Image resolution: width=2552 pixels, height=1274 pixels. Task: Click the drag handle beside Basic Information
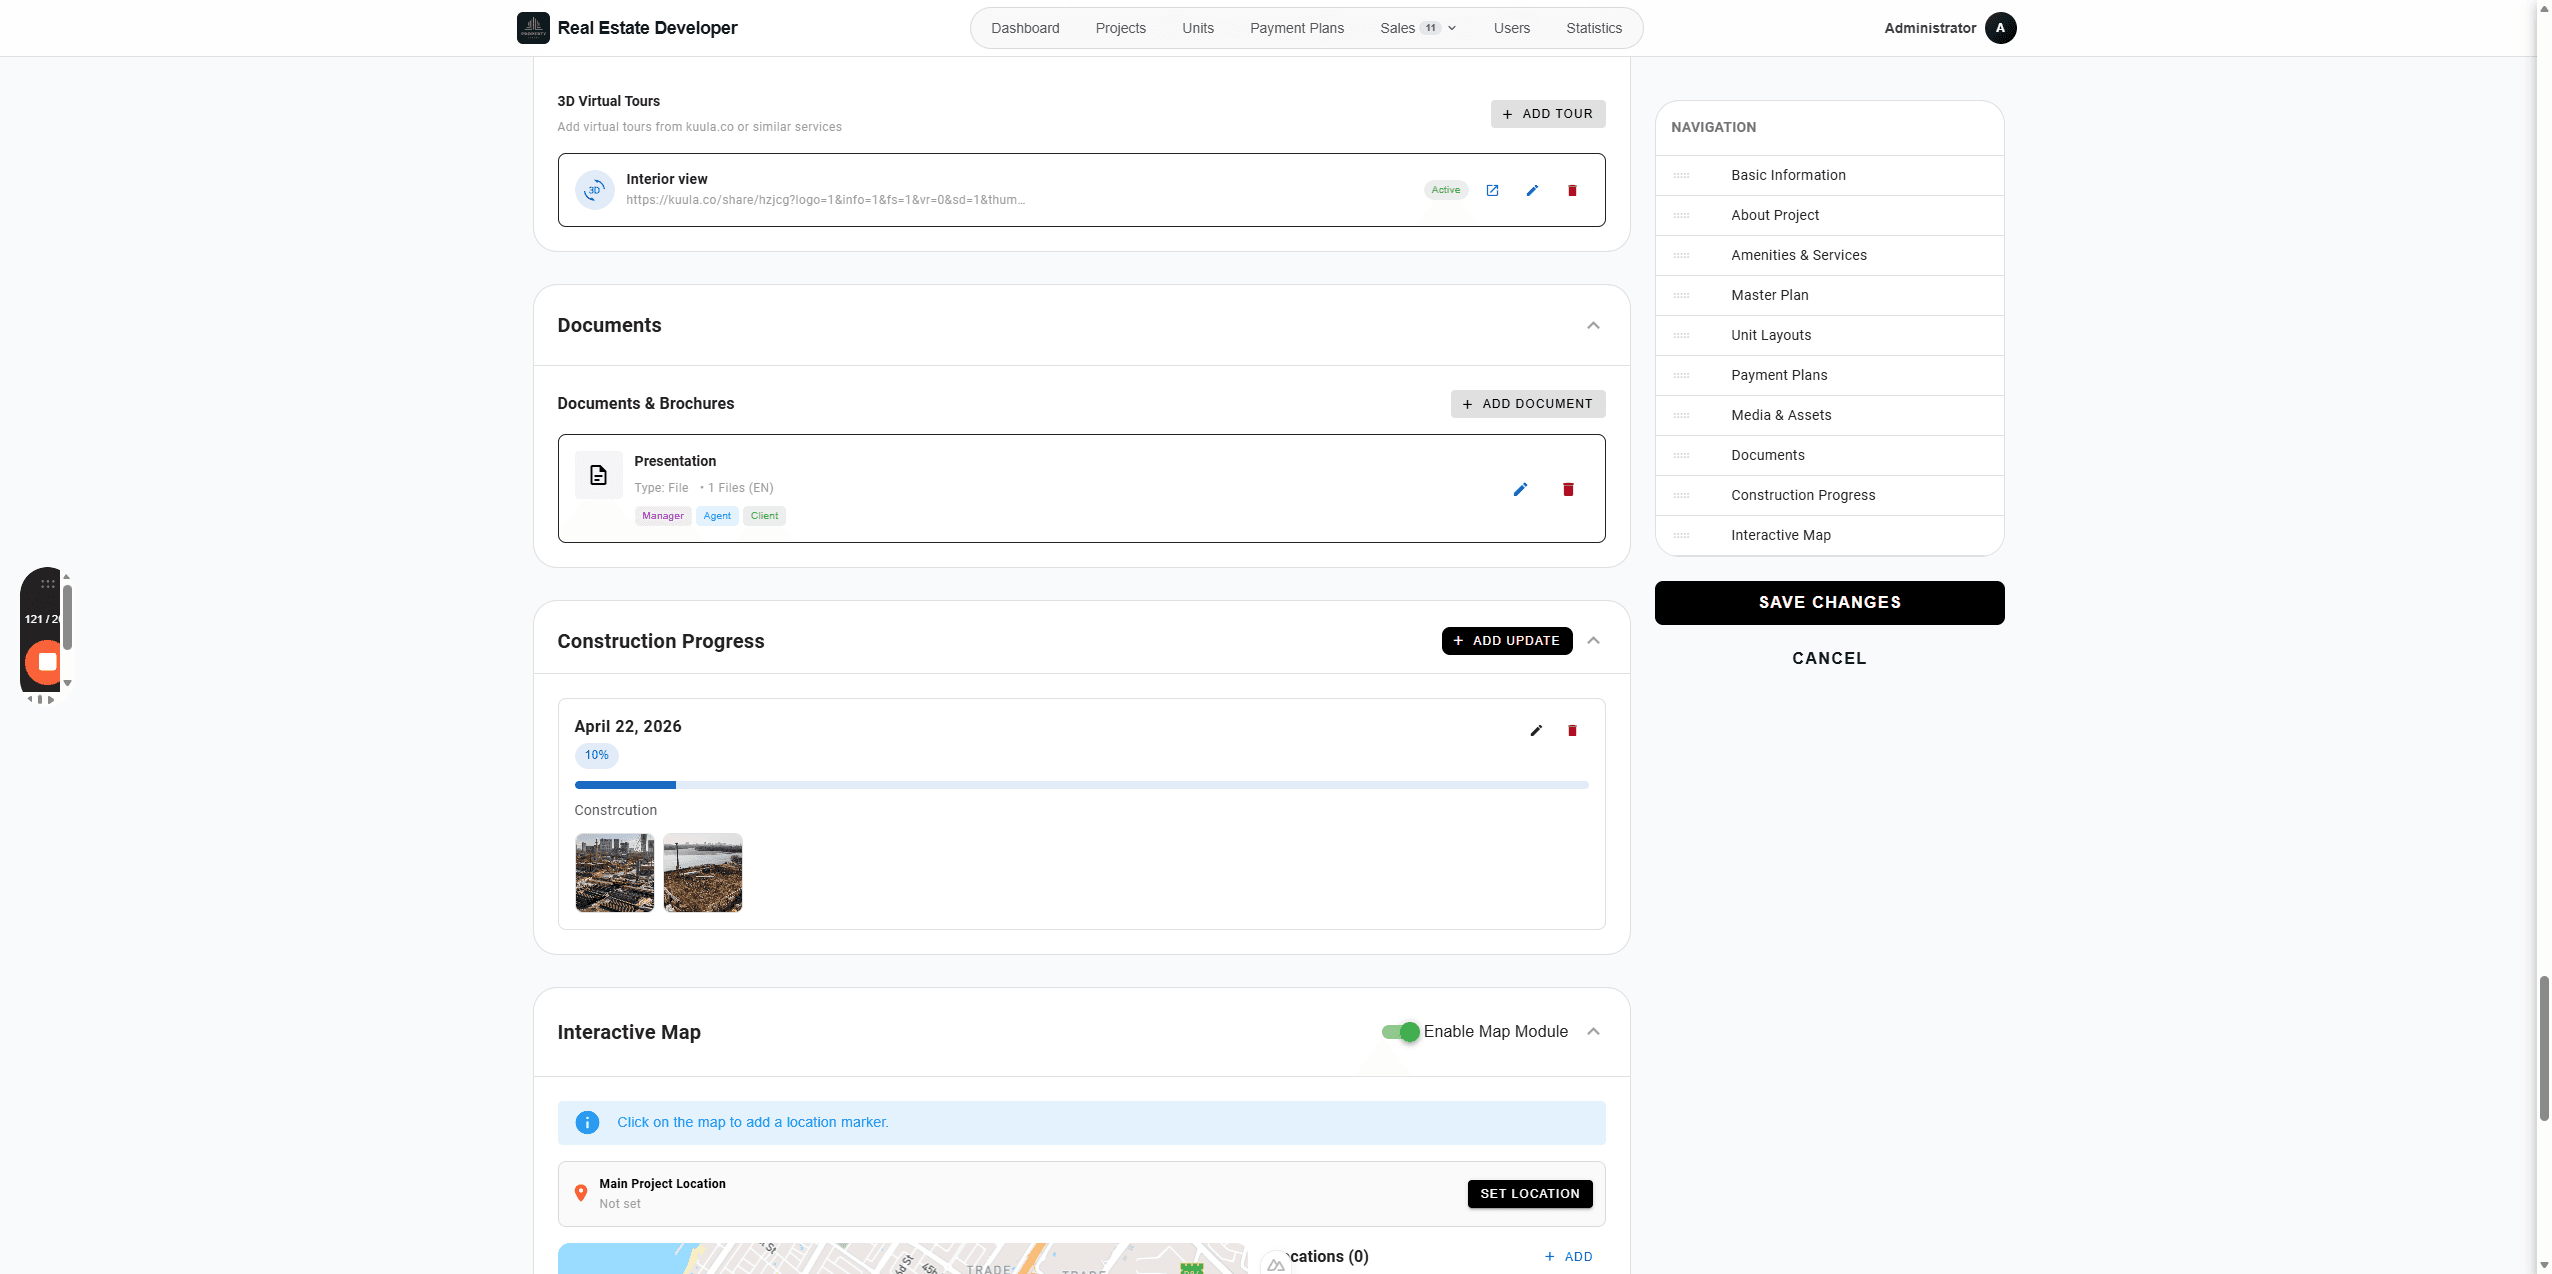point(1681,175)
